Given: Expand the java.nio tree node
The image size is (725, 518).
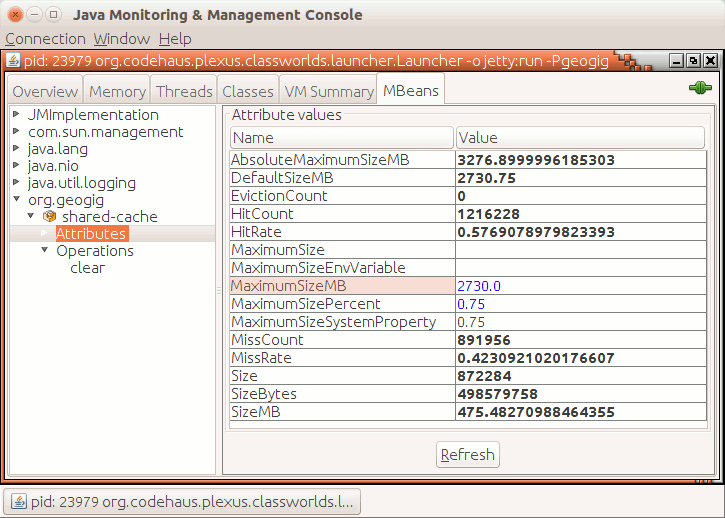Looking at the screenshot, I should pyautogui.click(x=16, y=165).
